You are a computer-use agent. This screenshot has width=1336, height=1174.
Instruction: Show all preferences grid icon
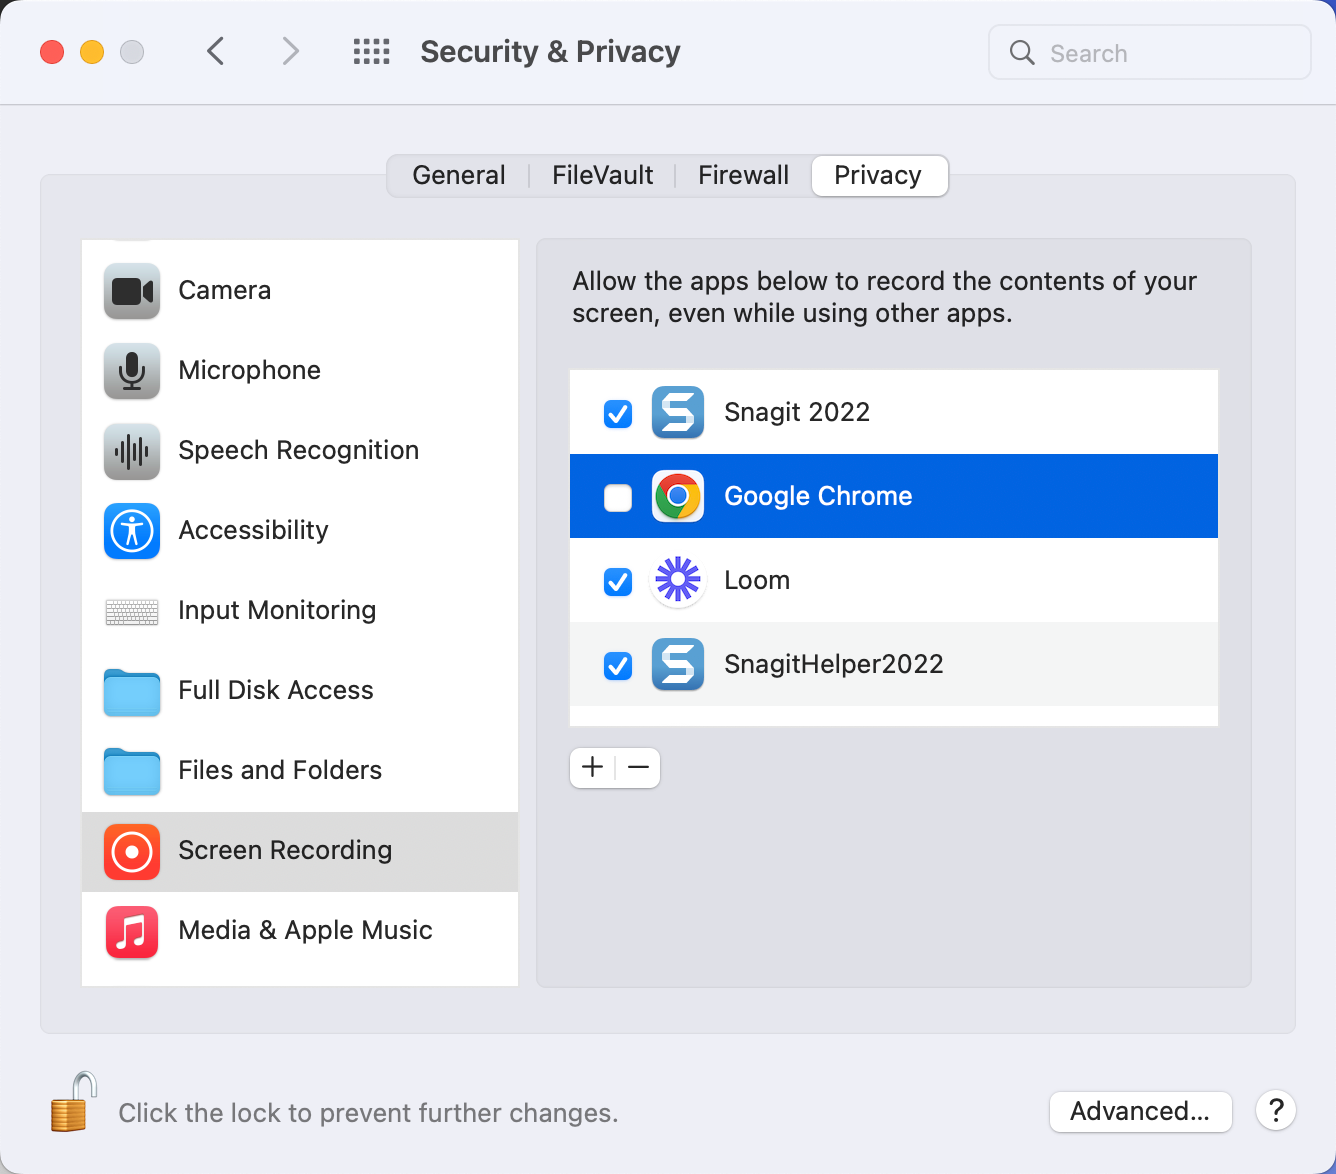tap(371, 51)
